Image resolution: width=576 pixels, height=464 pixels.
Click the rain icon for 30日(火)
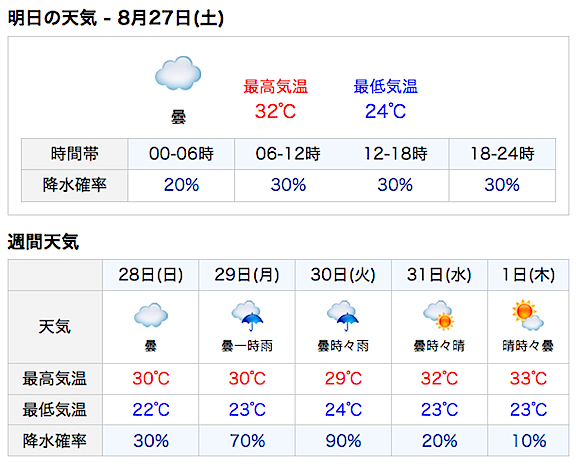[343, 316]
